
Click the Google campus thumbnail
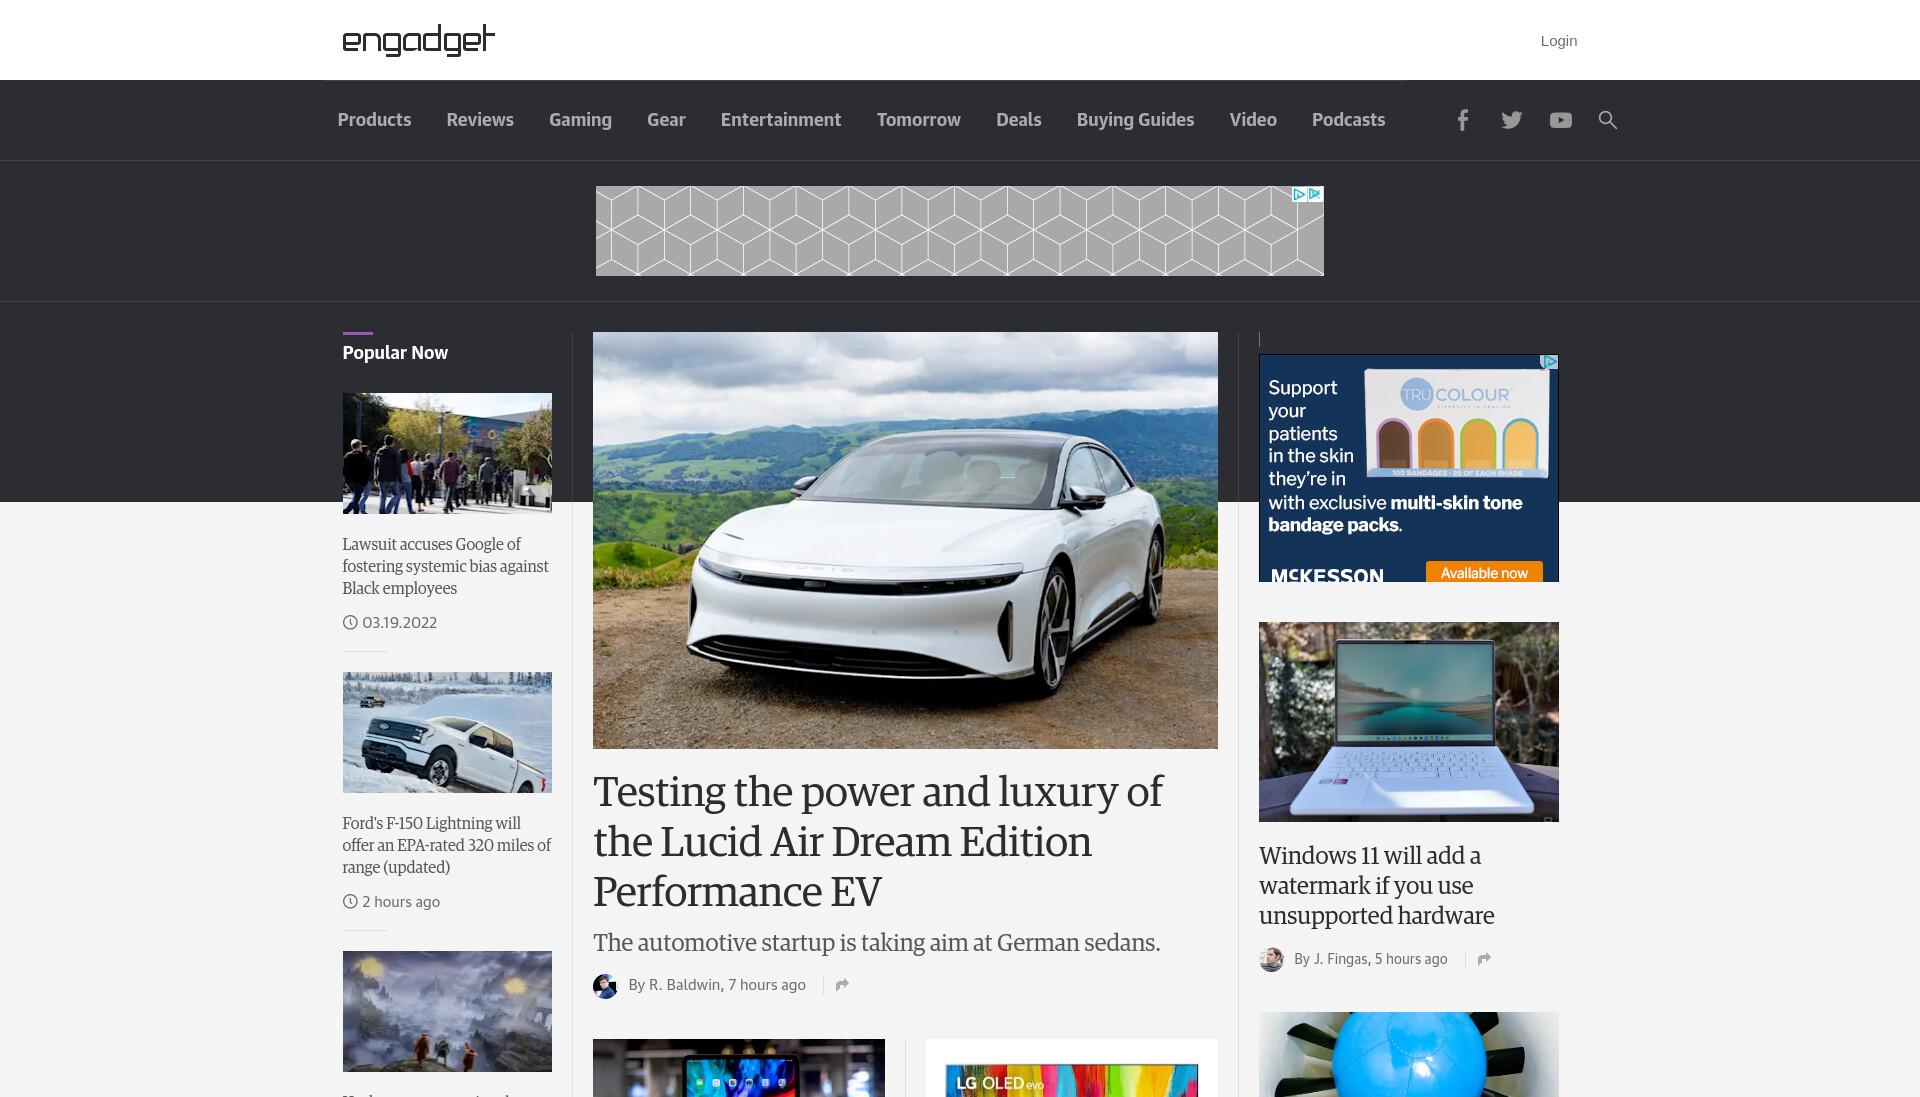[x=447, y=453]
